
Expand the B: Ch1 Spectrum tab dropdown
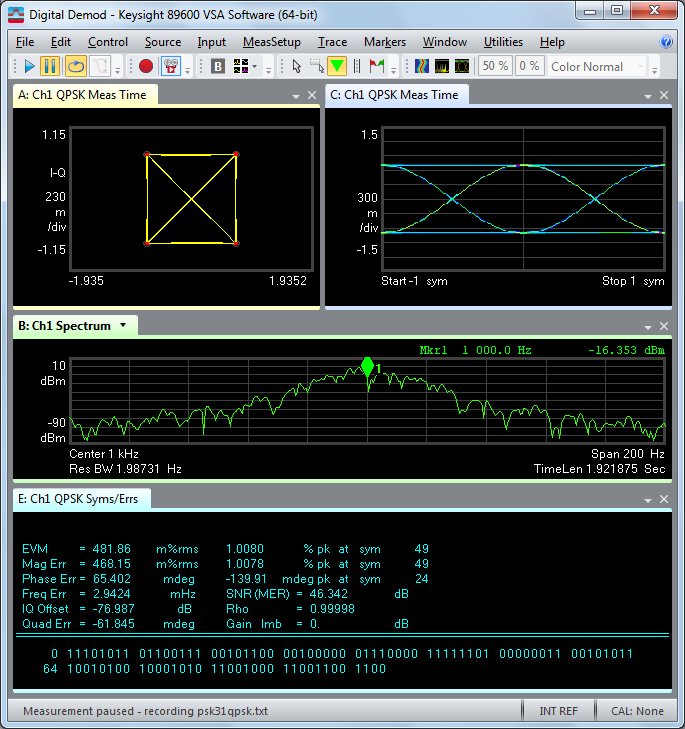click(123, 325)
